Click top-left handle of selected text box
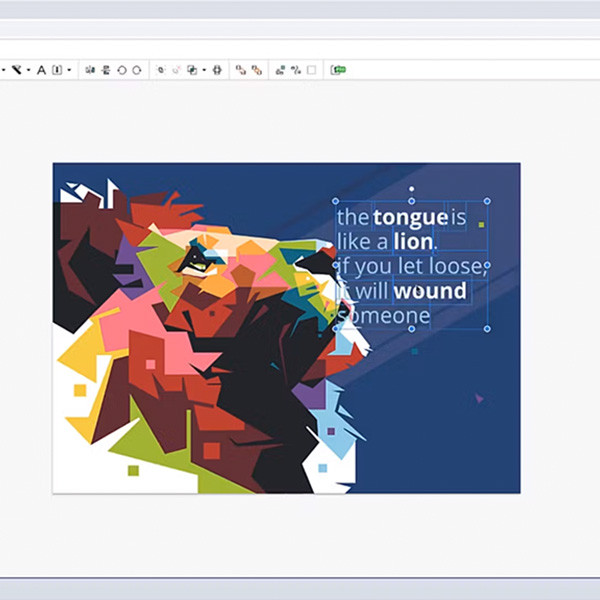 [x=336, y=201]
